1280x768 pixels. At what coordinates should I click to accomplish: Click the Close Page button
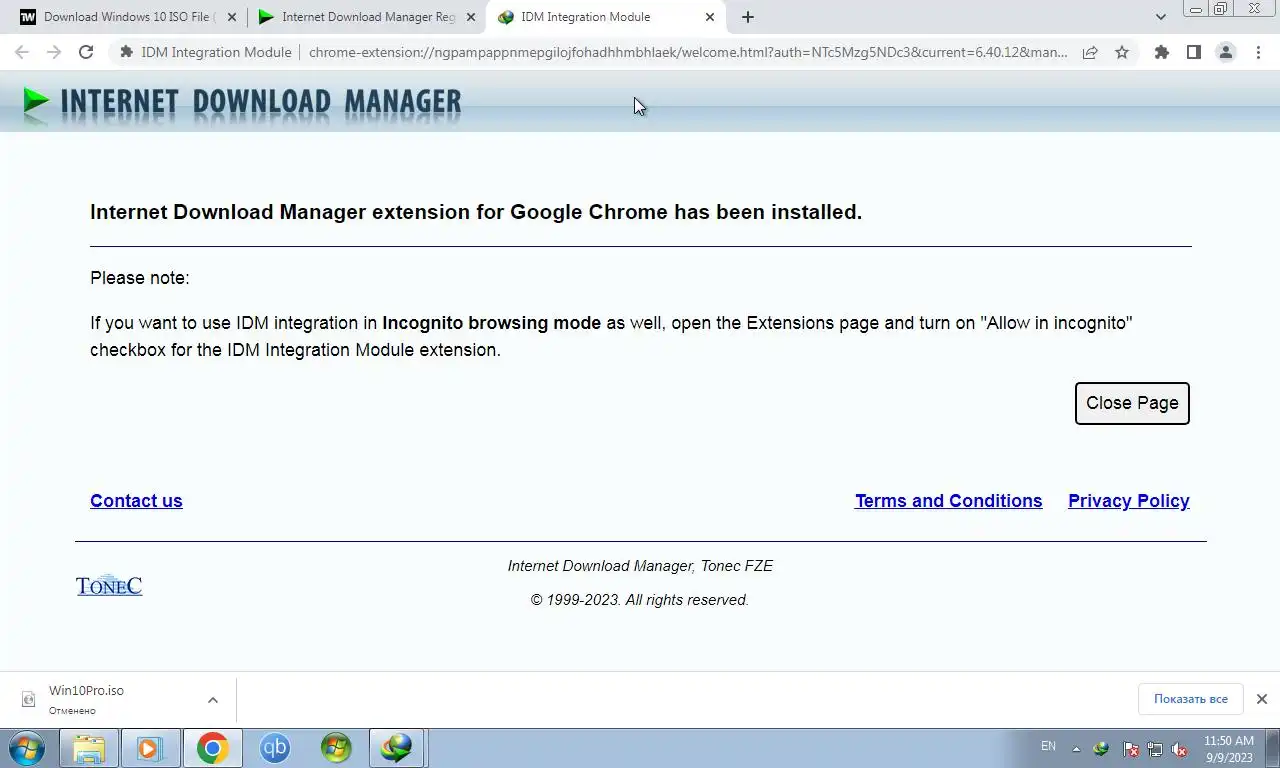click(x=1132, y=403)
